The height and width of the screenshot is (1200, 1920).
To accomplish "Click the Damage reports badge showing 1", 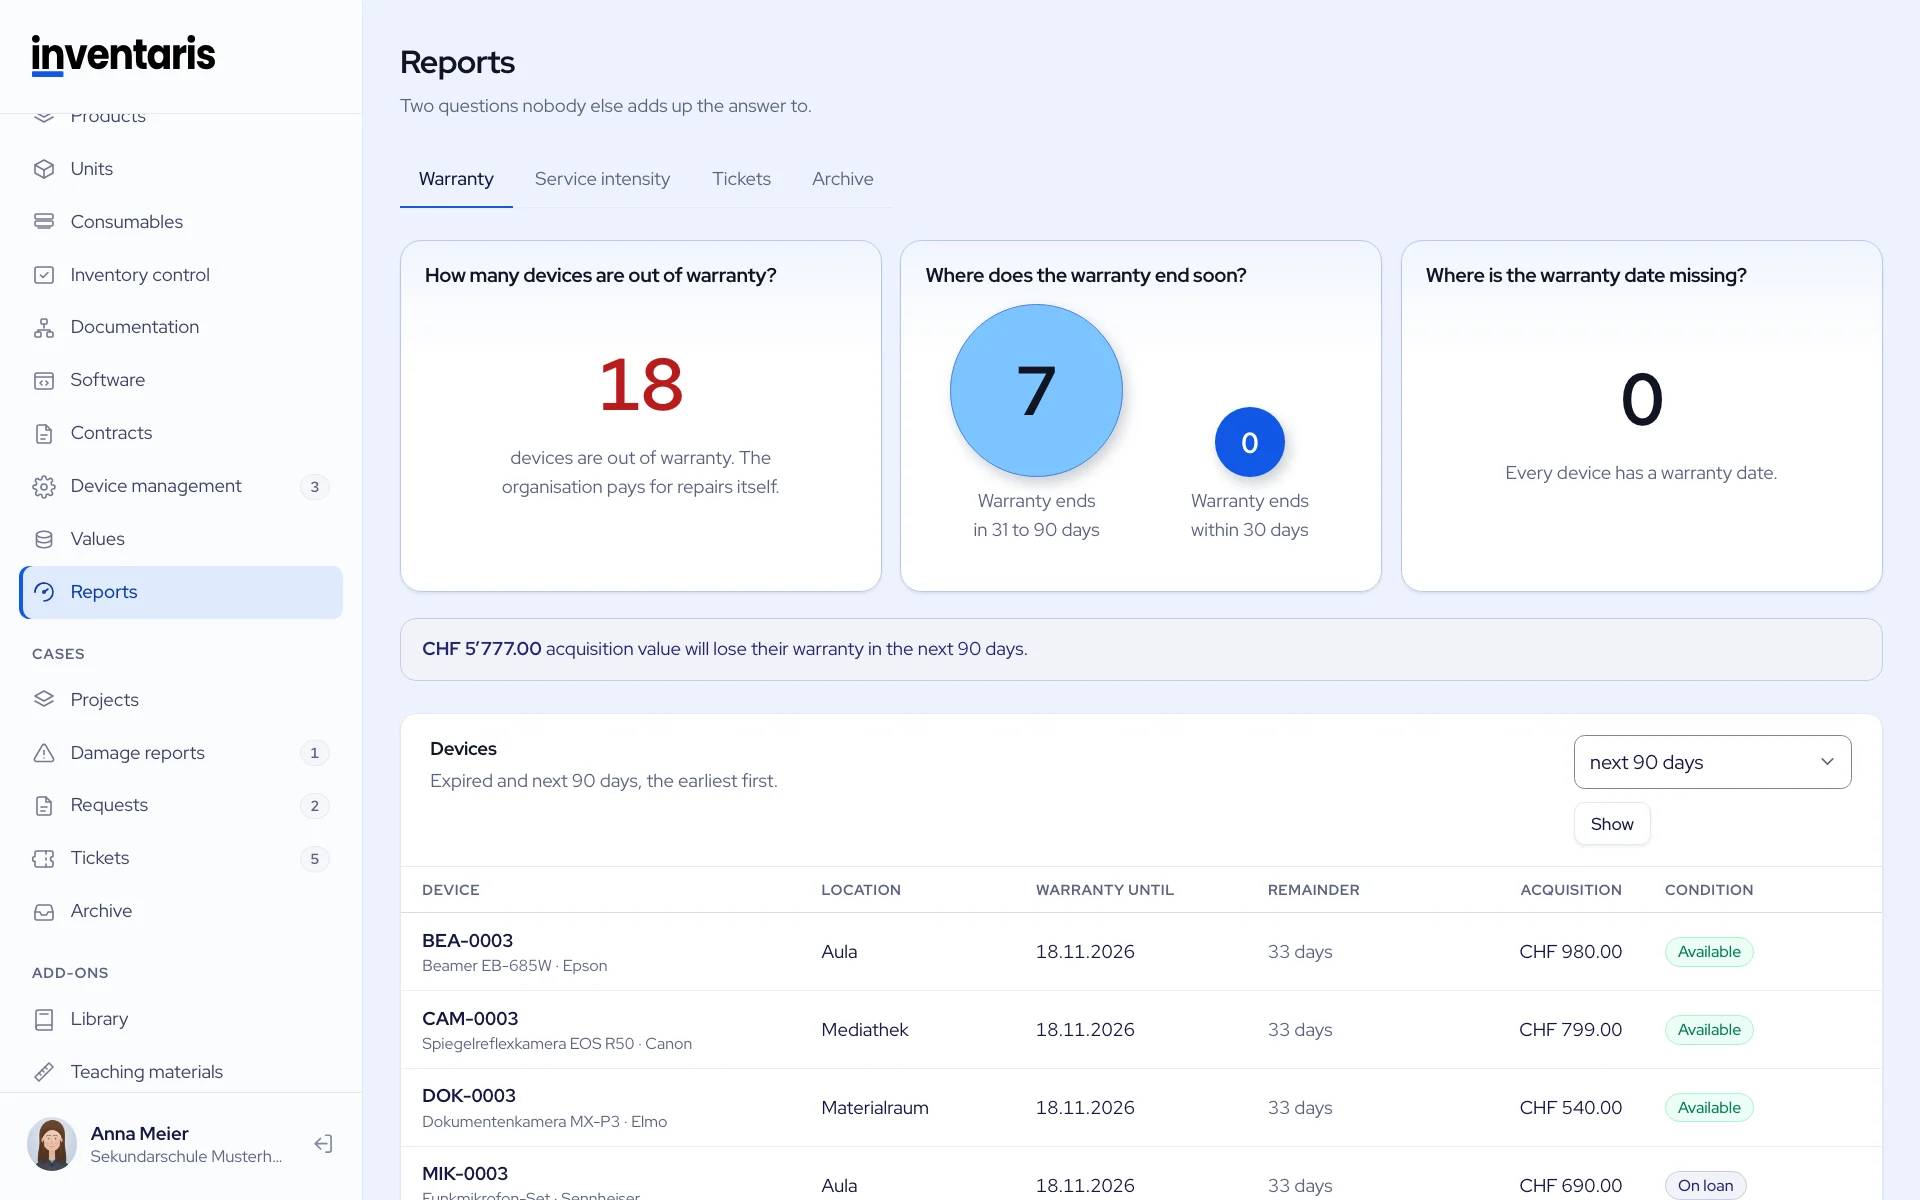I will [314, 753].
